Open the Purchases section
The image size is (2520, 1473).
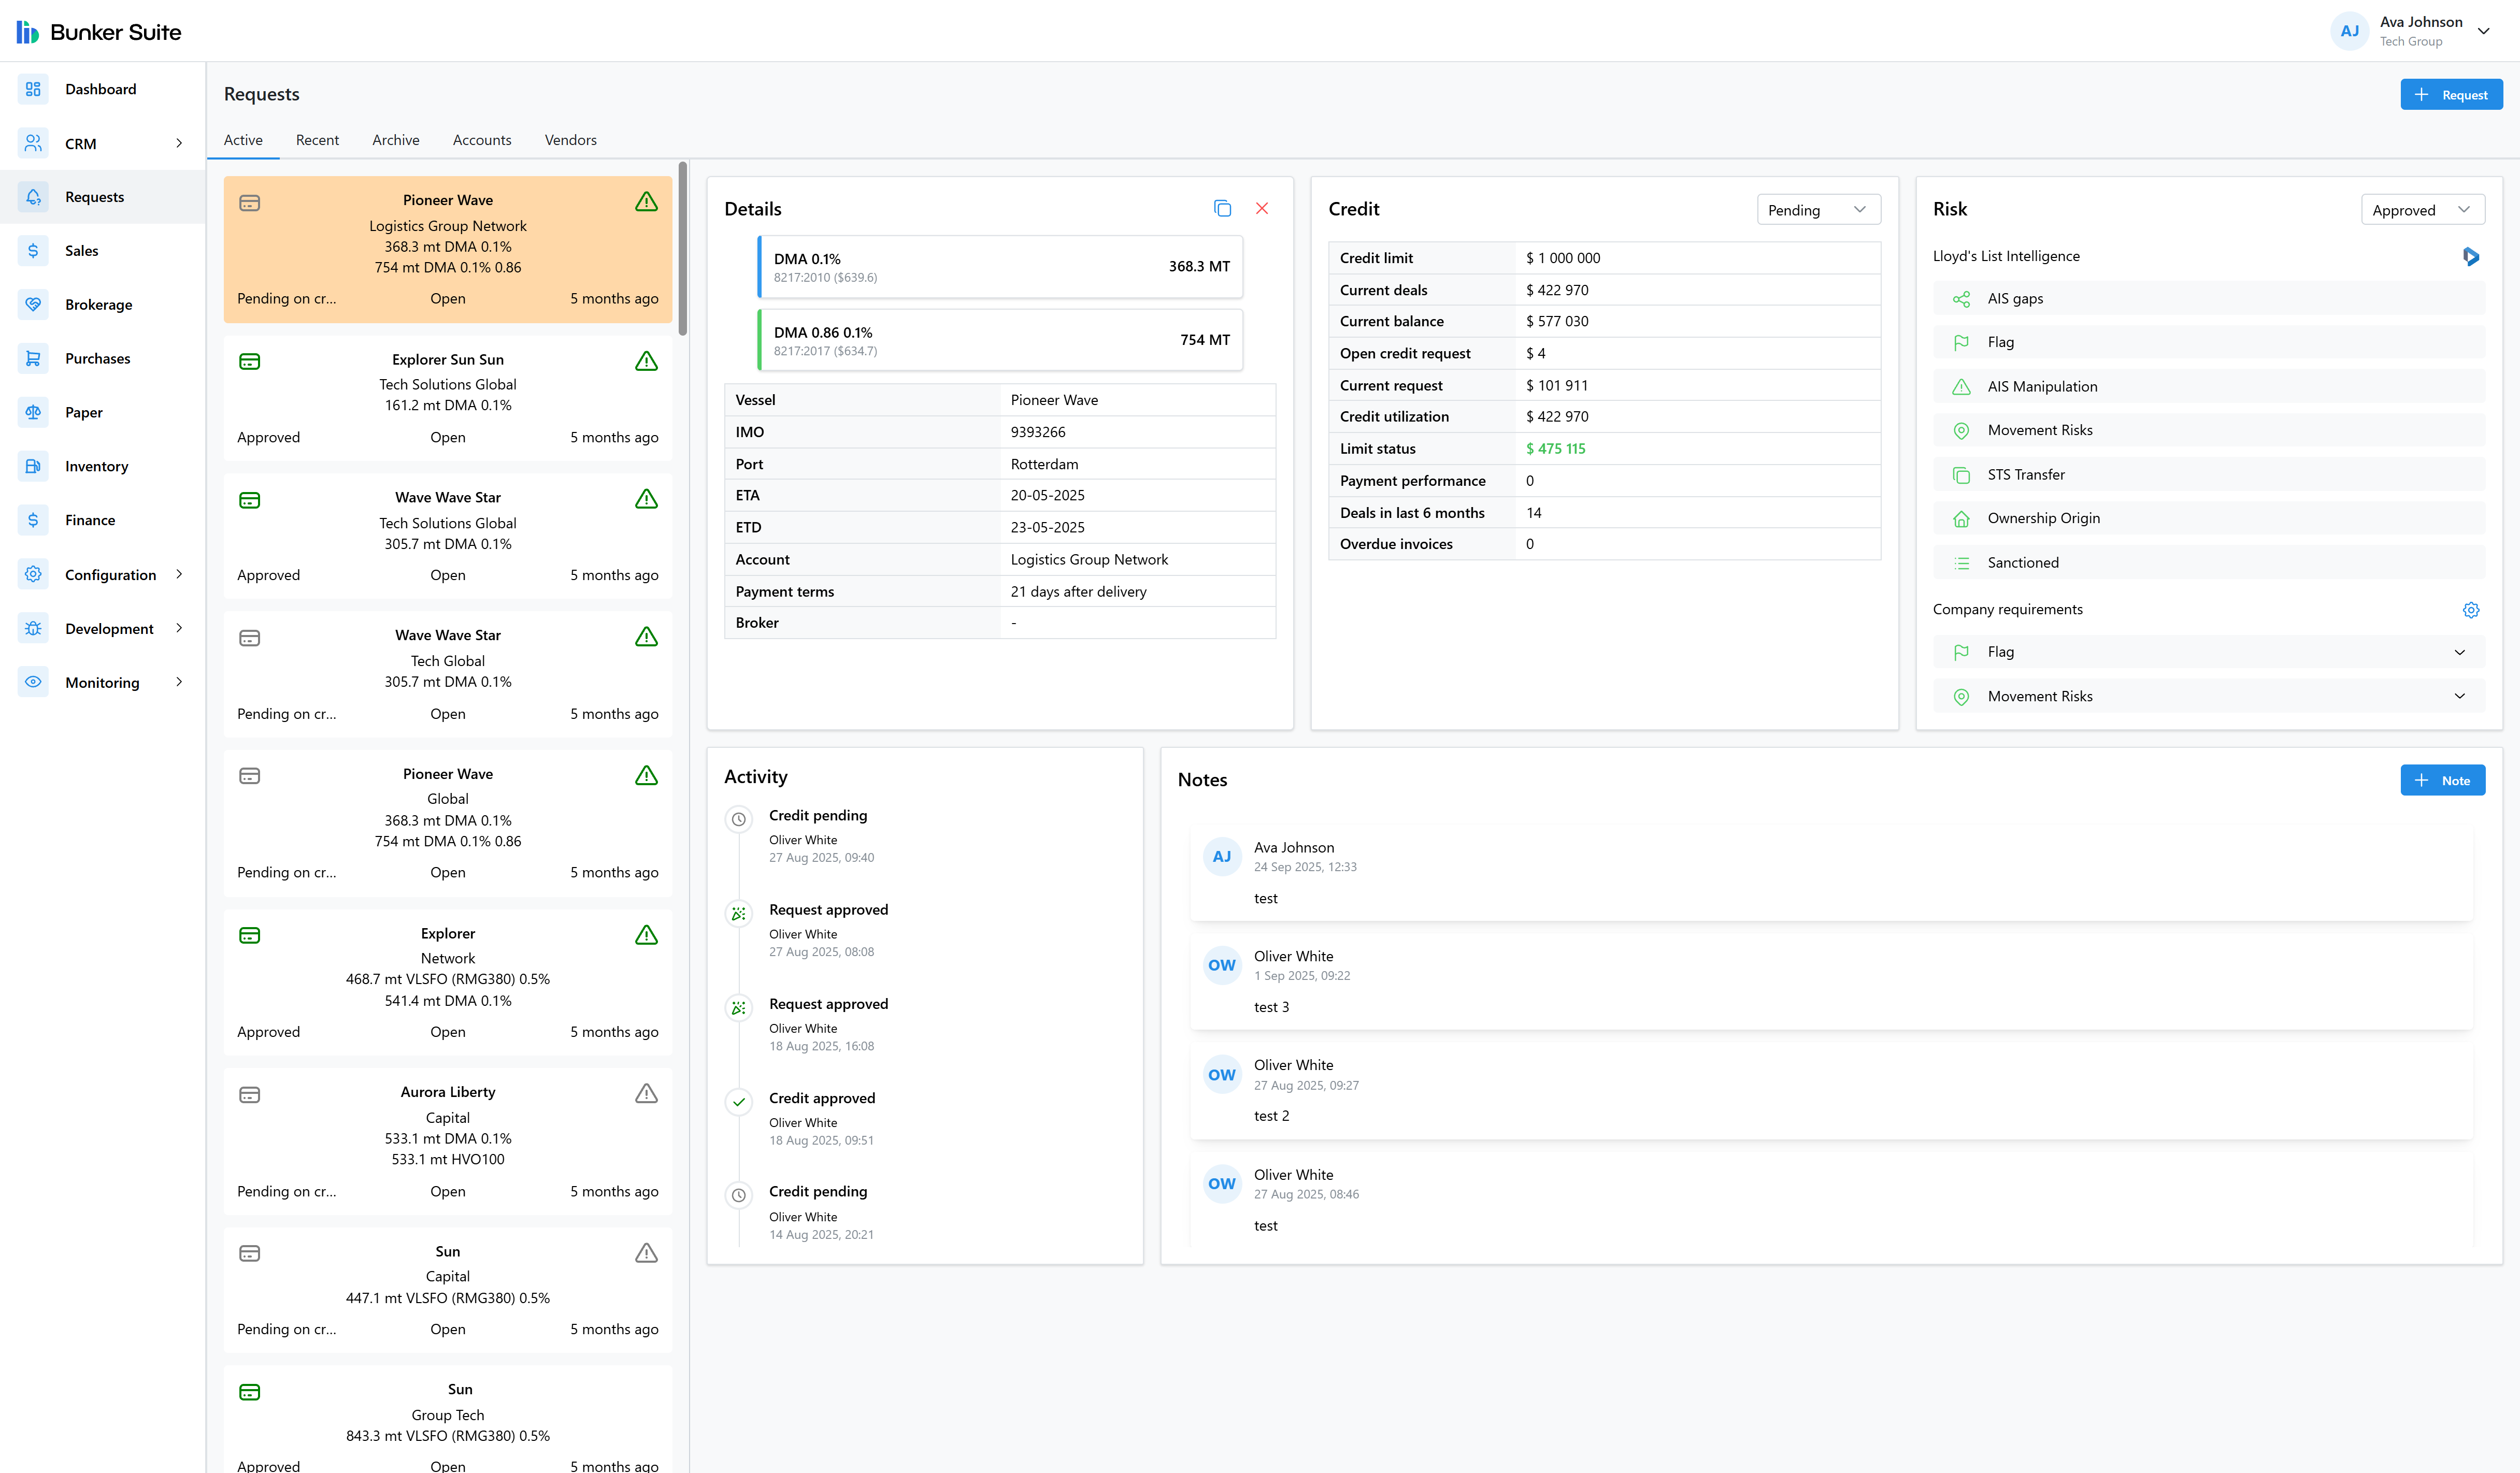point(97,358)
